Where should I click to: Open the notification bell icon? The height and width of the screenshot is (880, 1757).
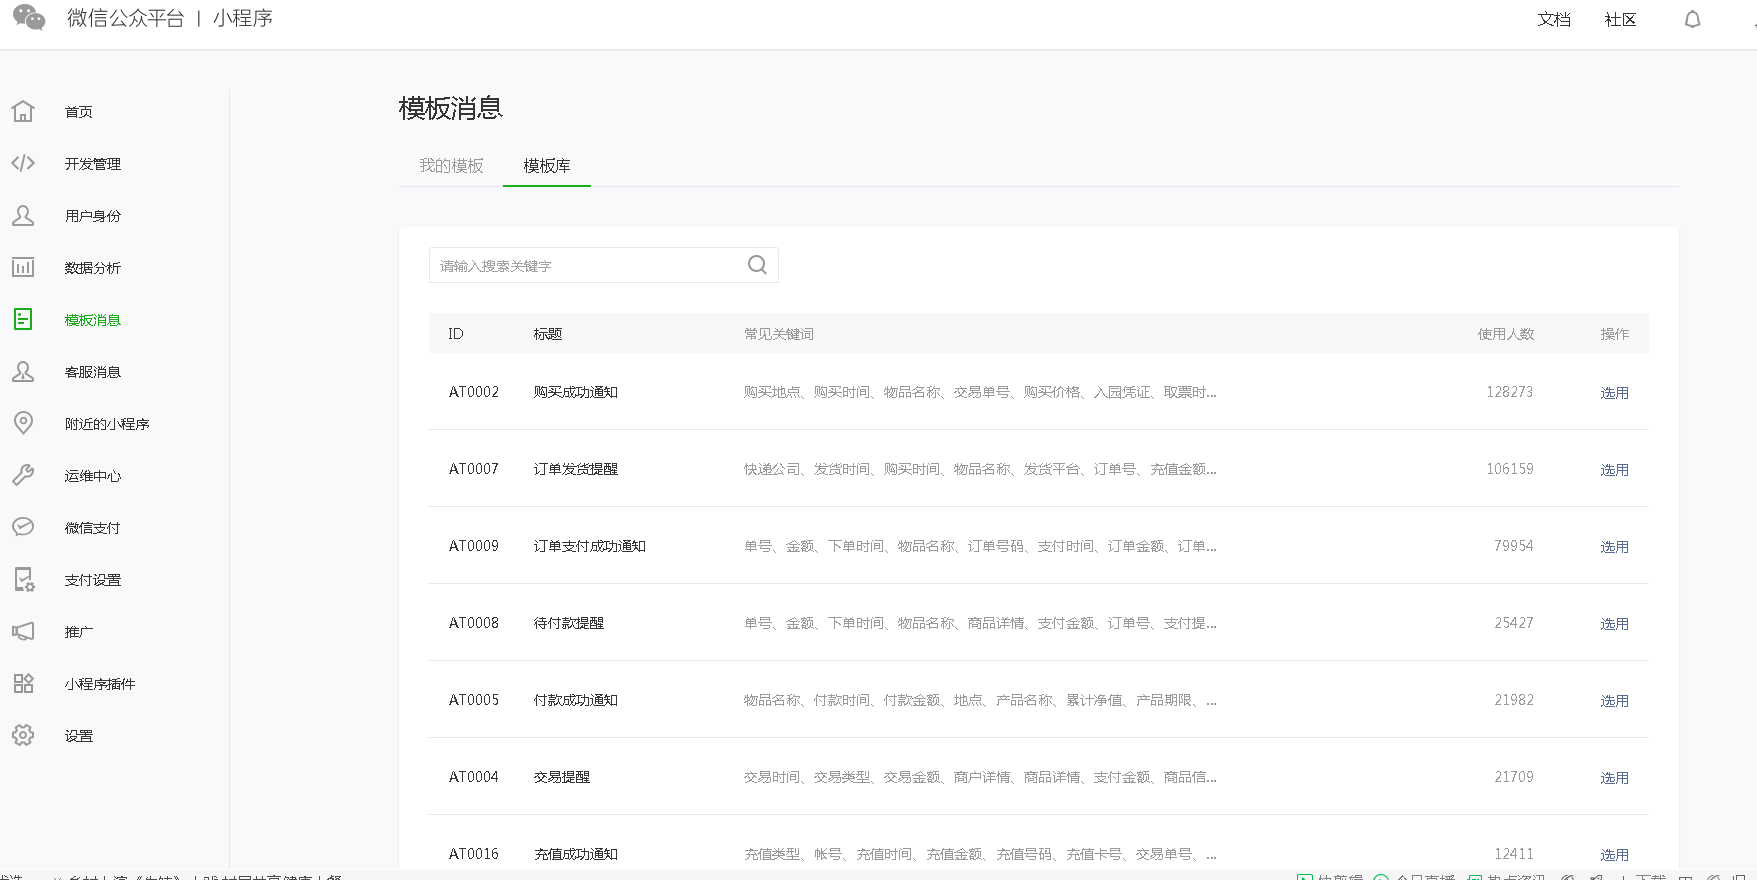(1692, 20)
